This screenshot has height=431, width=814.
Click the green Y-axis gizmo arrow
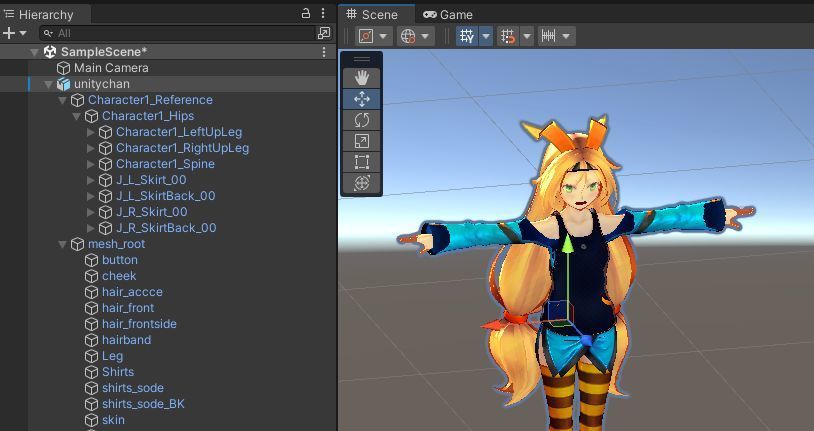(567, 245)
